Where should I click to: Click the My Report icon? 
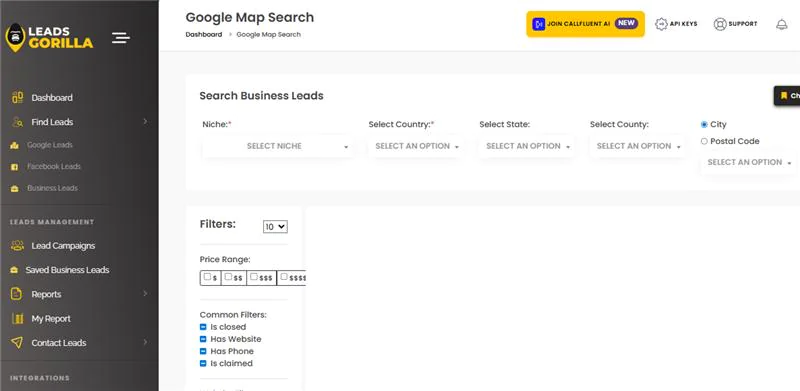(18, 319)
